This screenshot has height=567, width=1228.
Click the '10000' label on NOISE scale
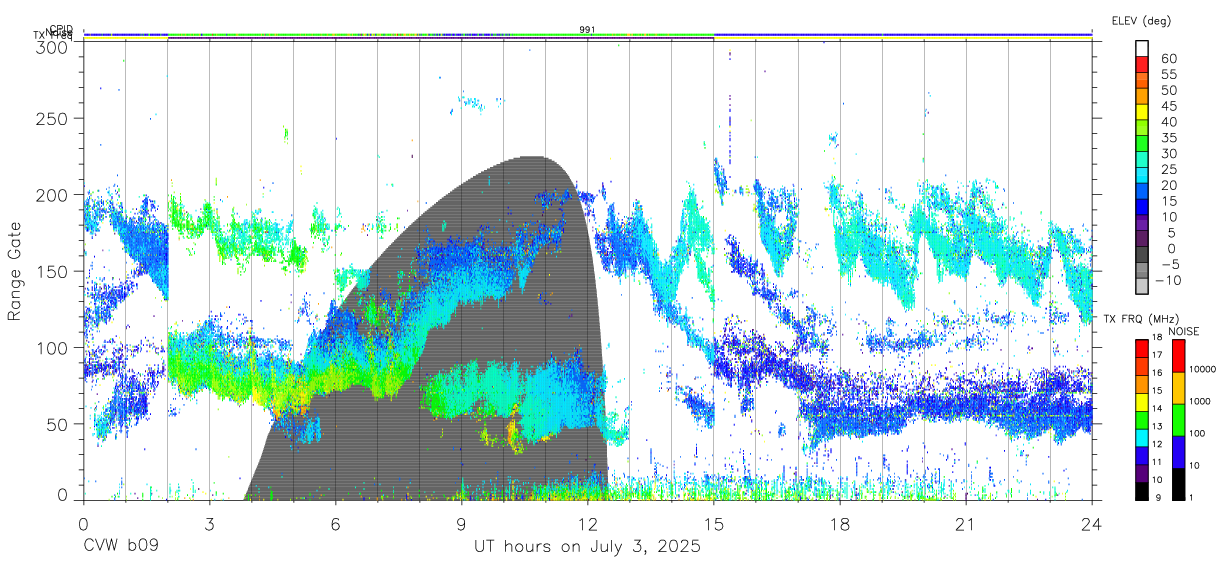point(1202,369)
